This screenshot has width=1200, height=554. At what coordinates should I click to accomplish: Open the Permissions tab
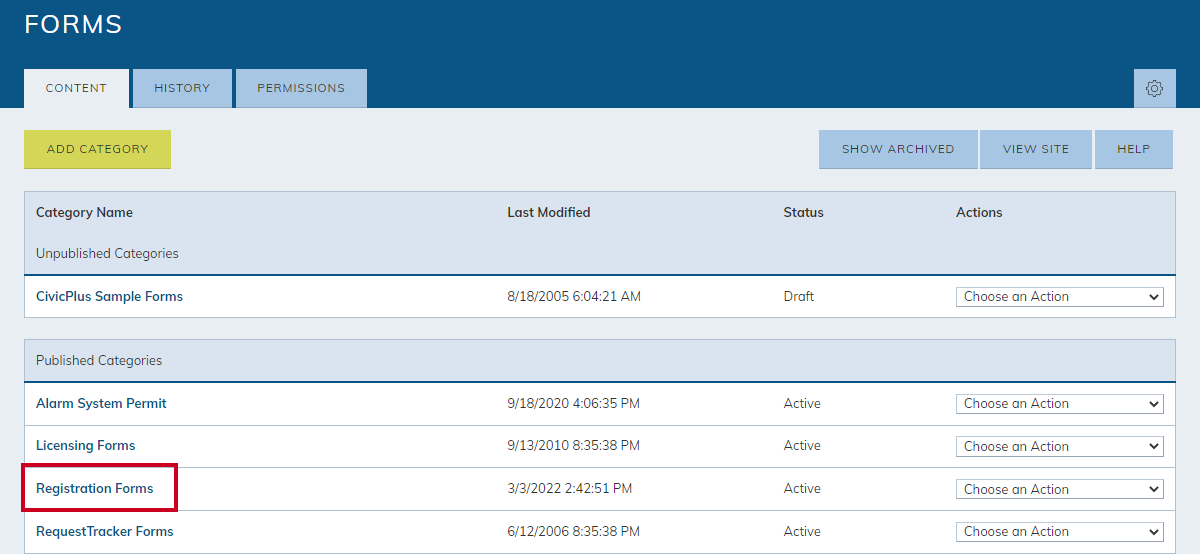pos(301,88)
